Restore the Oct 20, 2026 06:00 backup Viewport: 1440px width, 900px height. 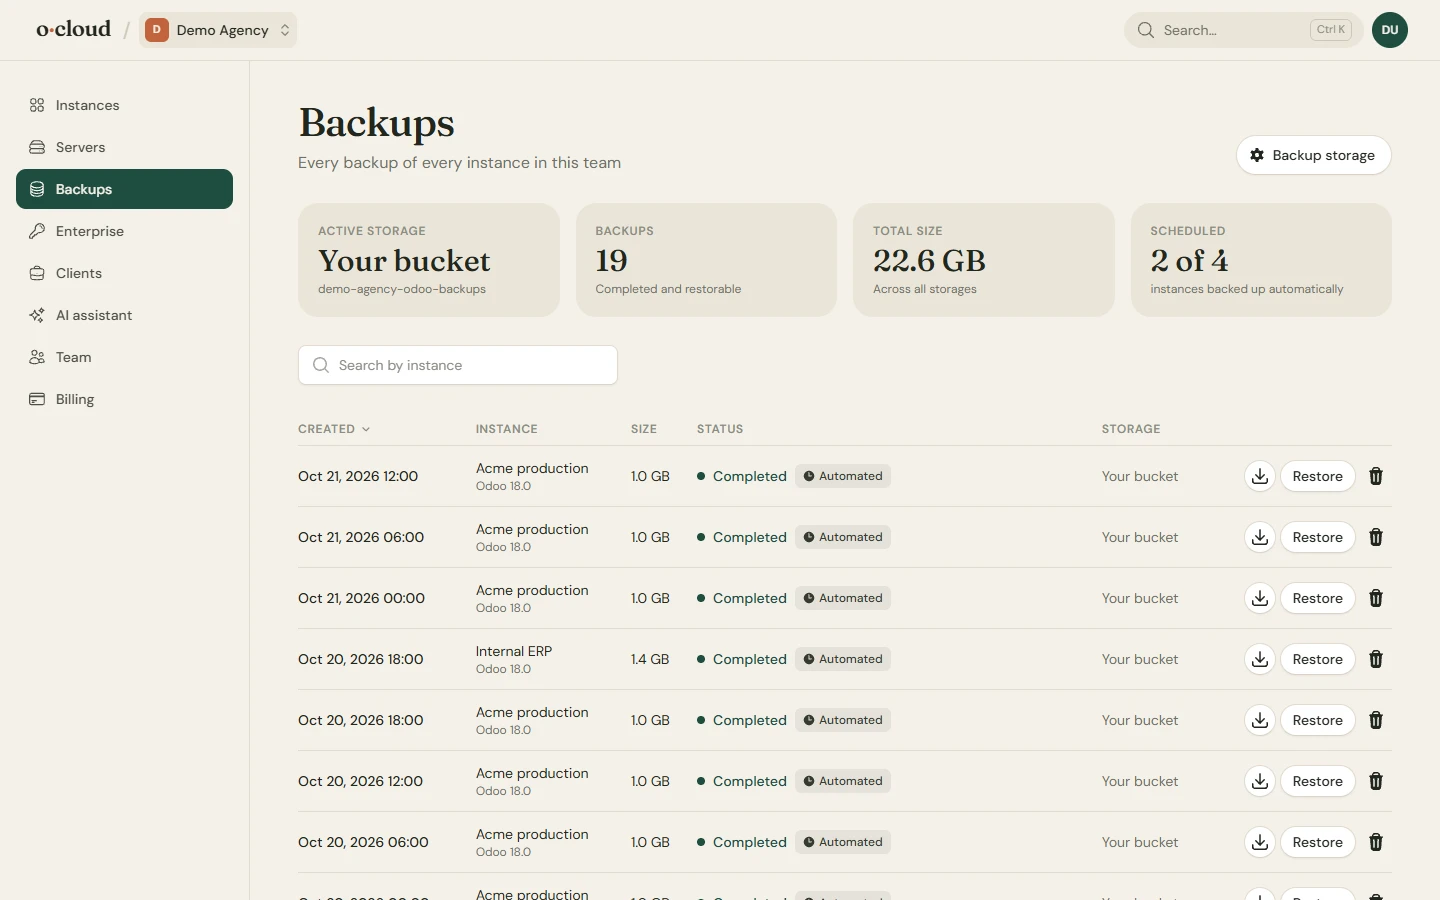pyautogui.click(x=1318, y=842)
